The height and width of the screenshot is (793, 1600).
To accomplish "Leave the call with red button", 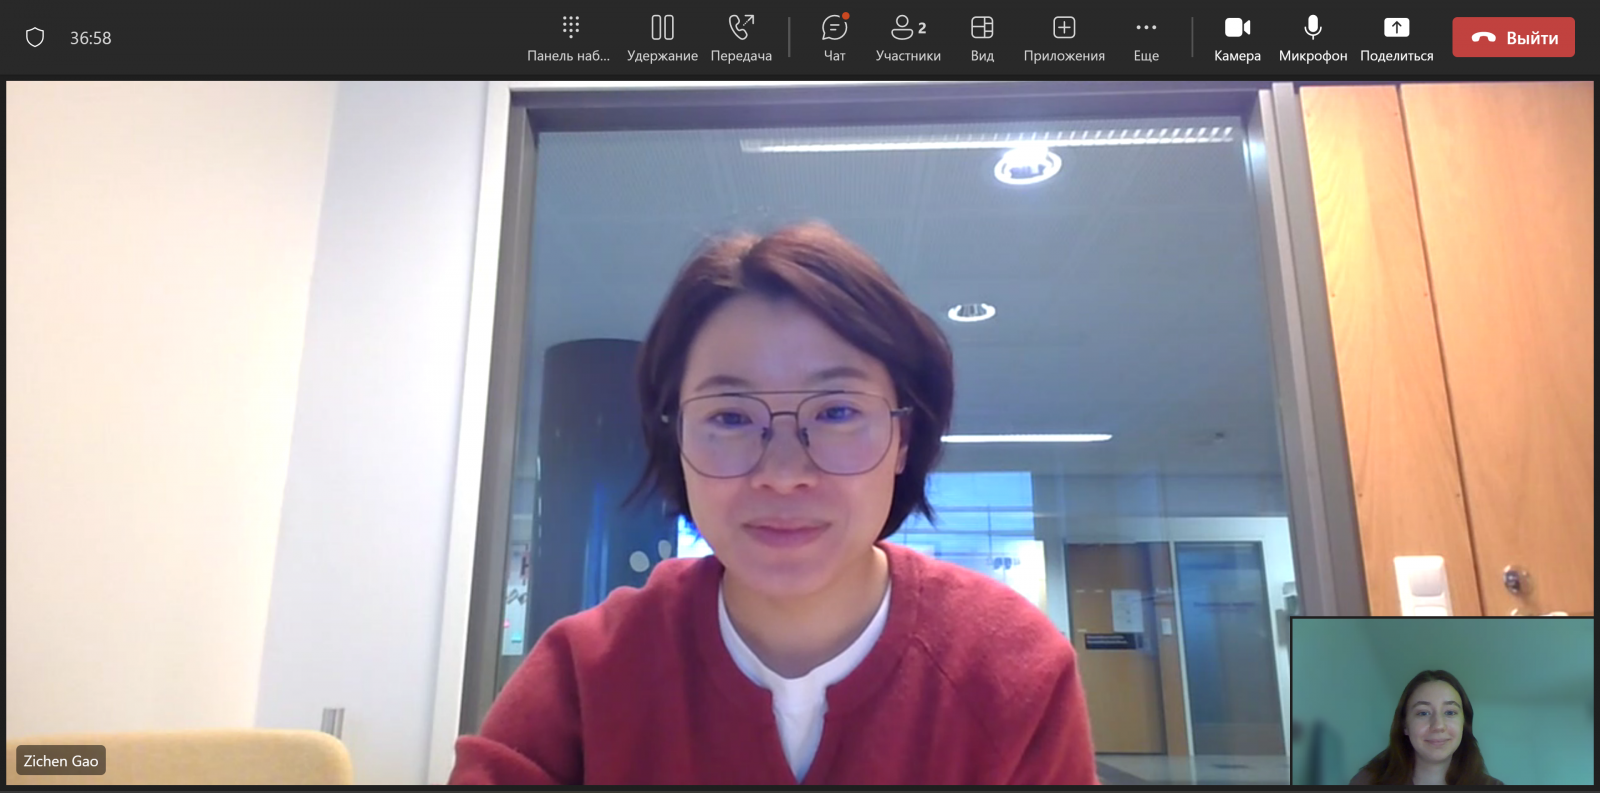I will pos(1513,38).
